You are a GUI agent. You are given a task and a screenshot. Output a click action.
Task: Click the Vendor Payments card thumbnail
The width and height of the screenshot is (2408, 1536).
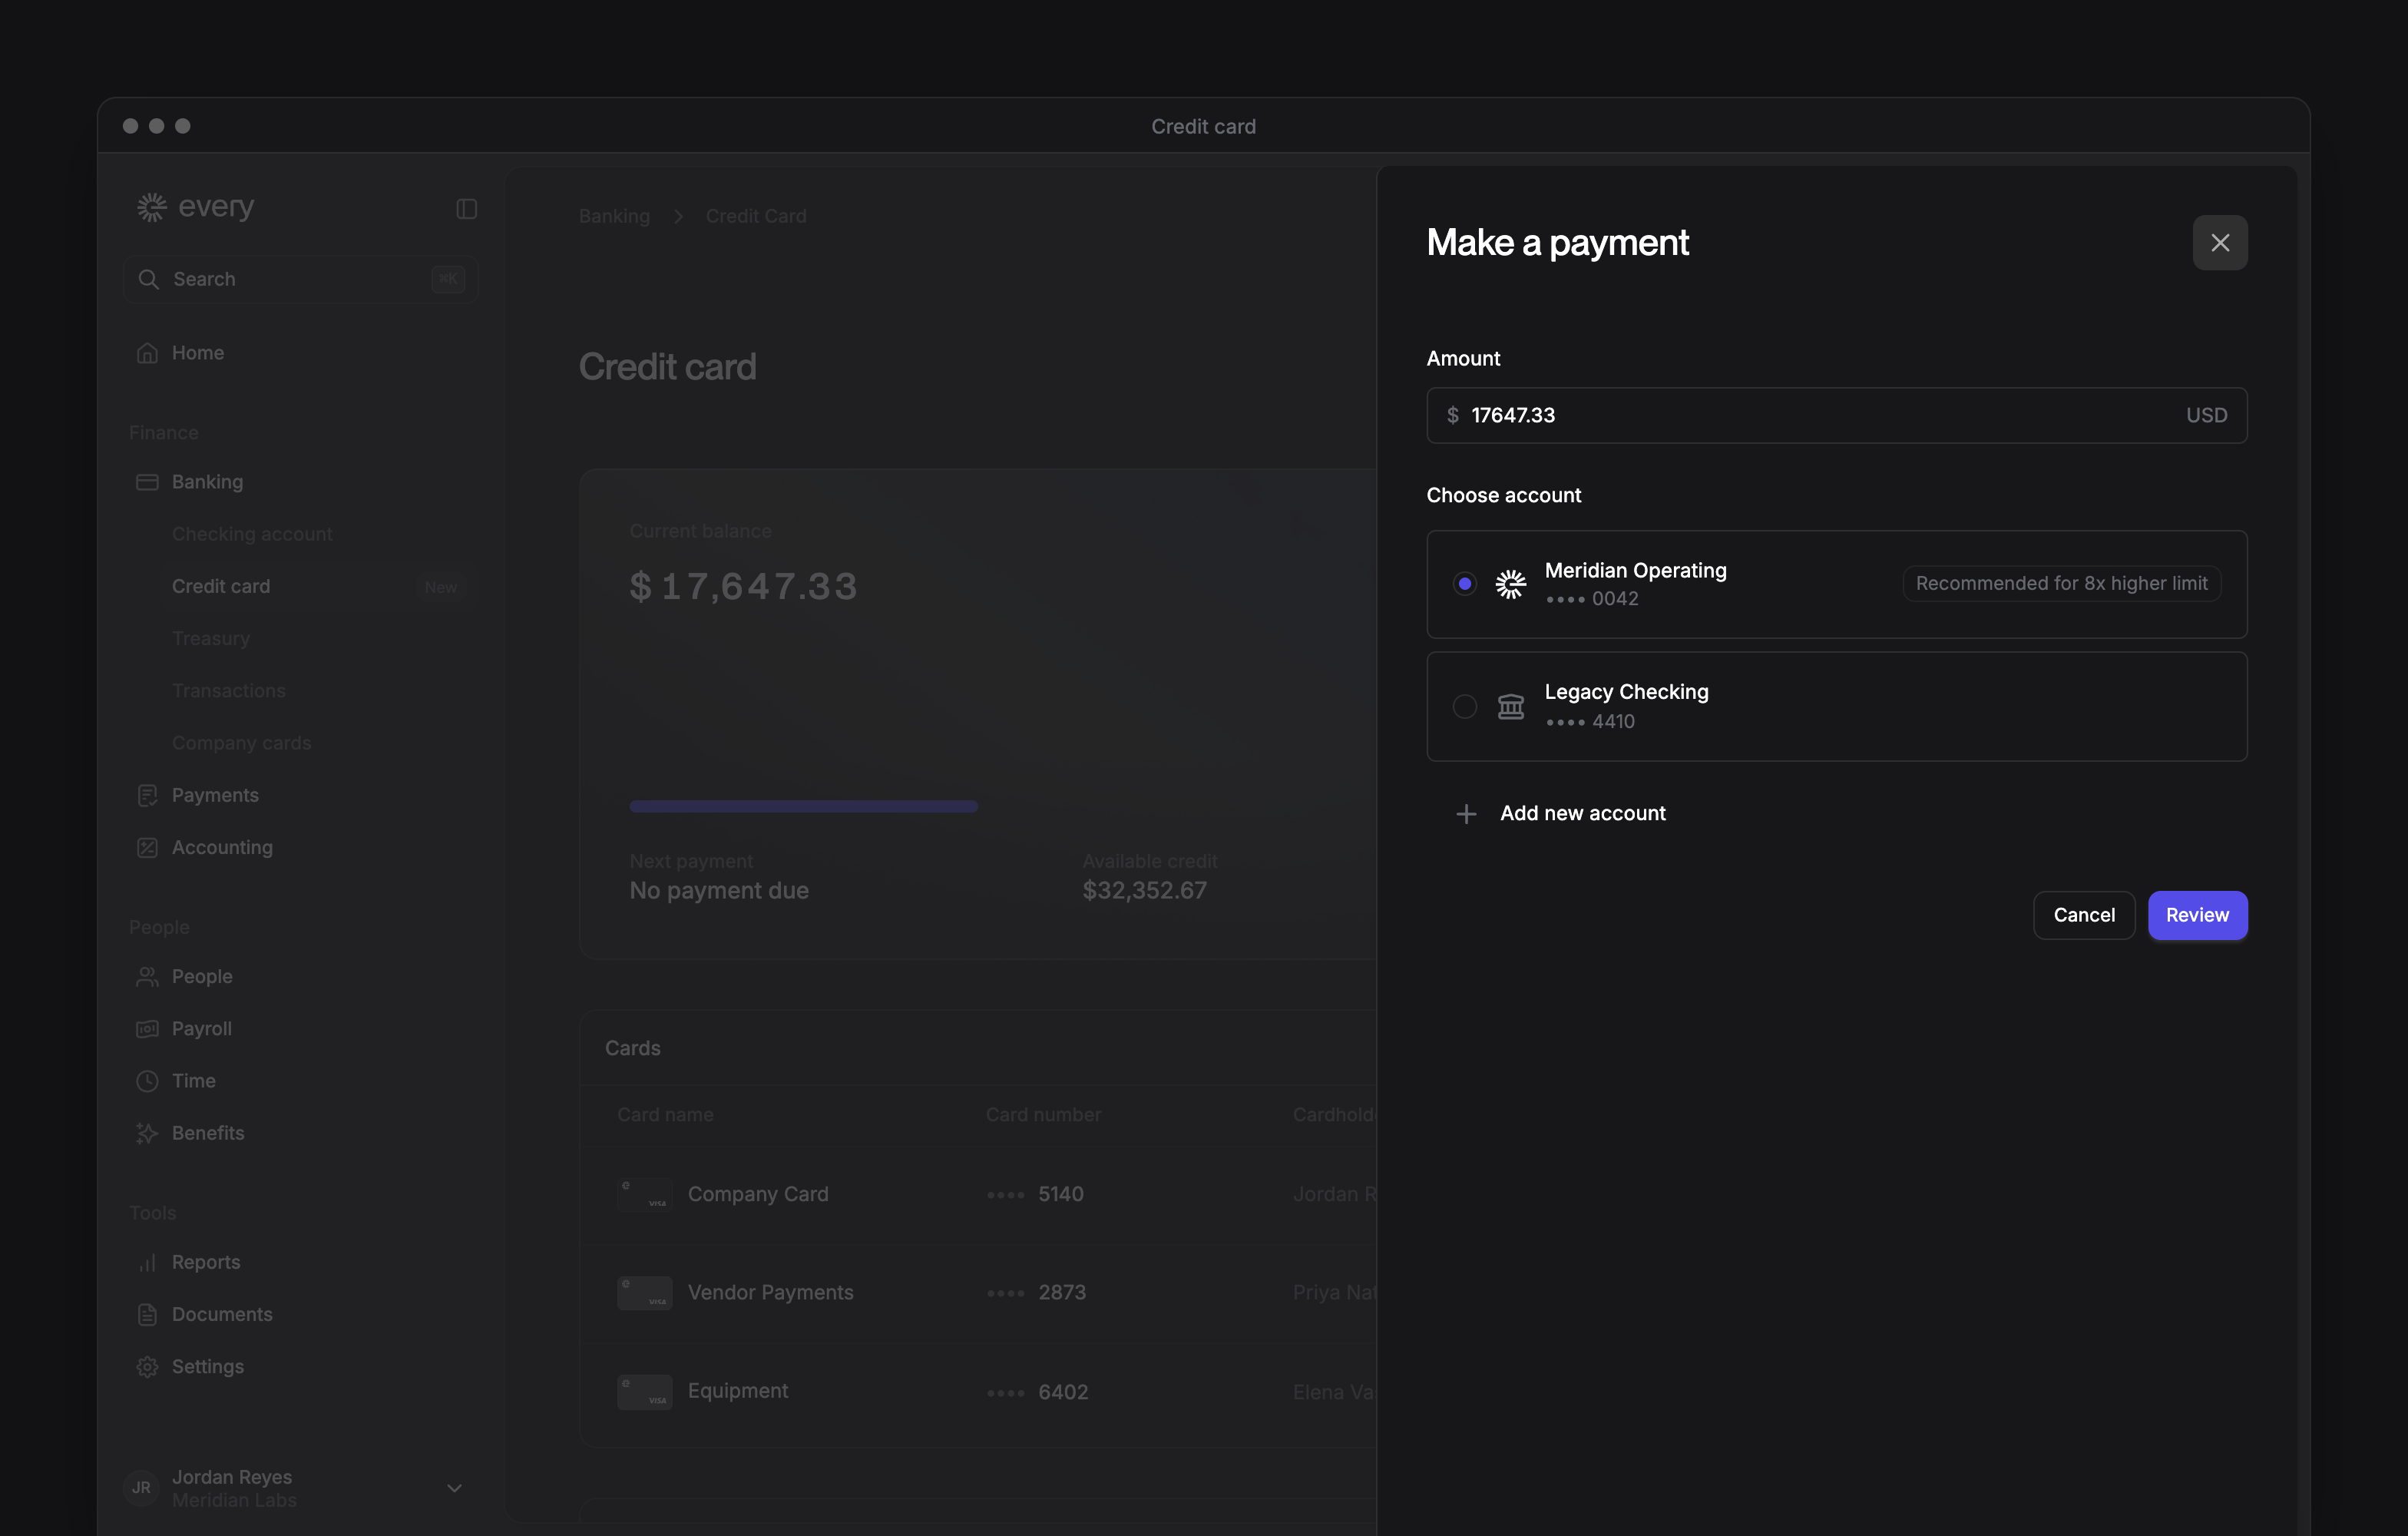click(x=644, y=1293)
